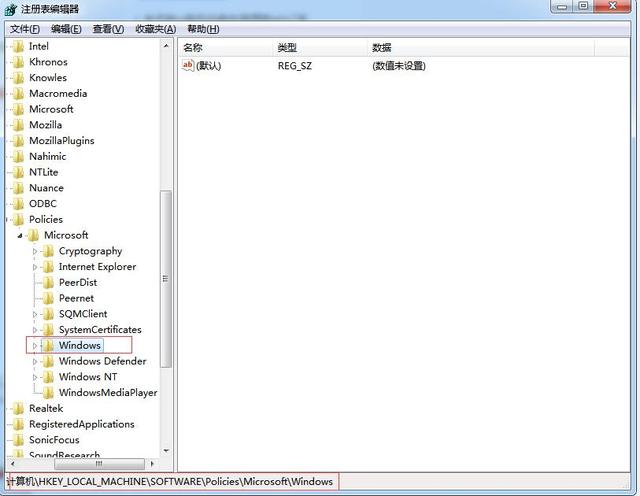Sort values by 类型 column header
This screenshot has width=640, height=496.
point(320,48)
